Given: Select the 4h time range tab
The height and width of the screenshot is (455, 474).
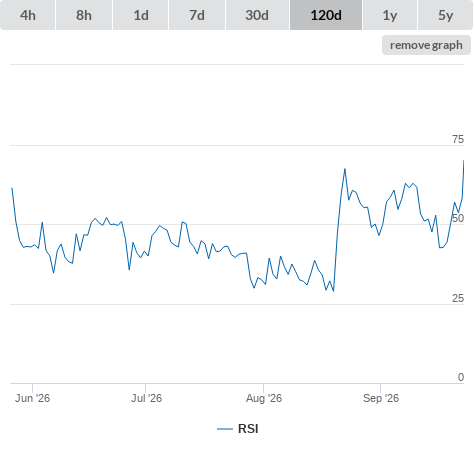Looking at the screenshot, I should pos(27,15).
